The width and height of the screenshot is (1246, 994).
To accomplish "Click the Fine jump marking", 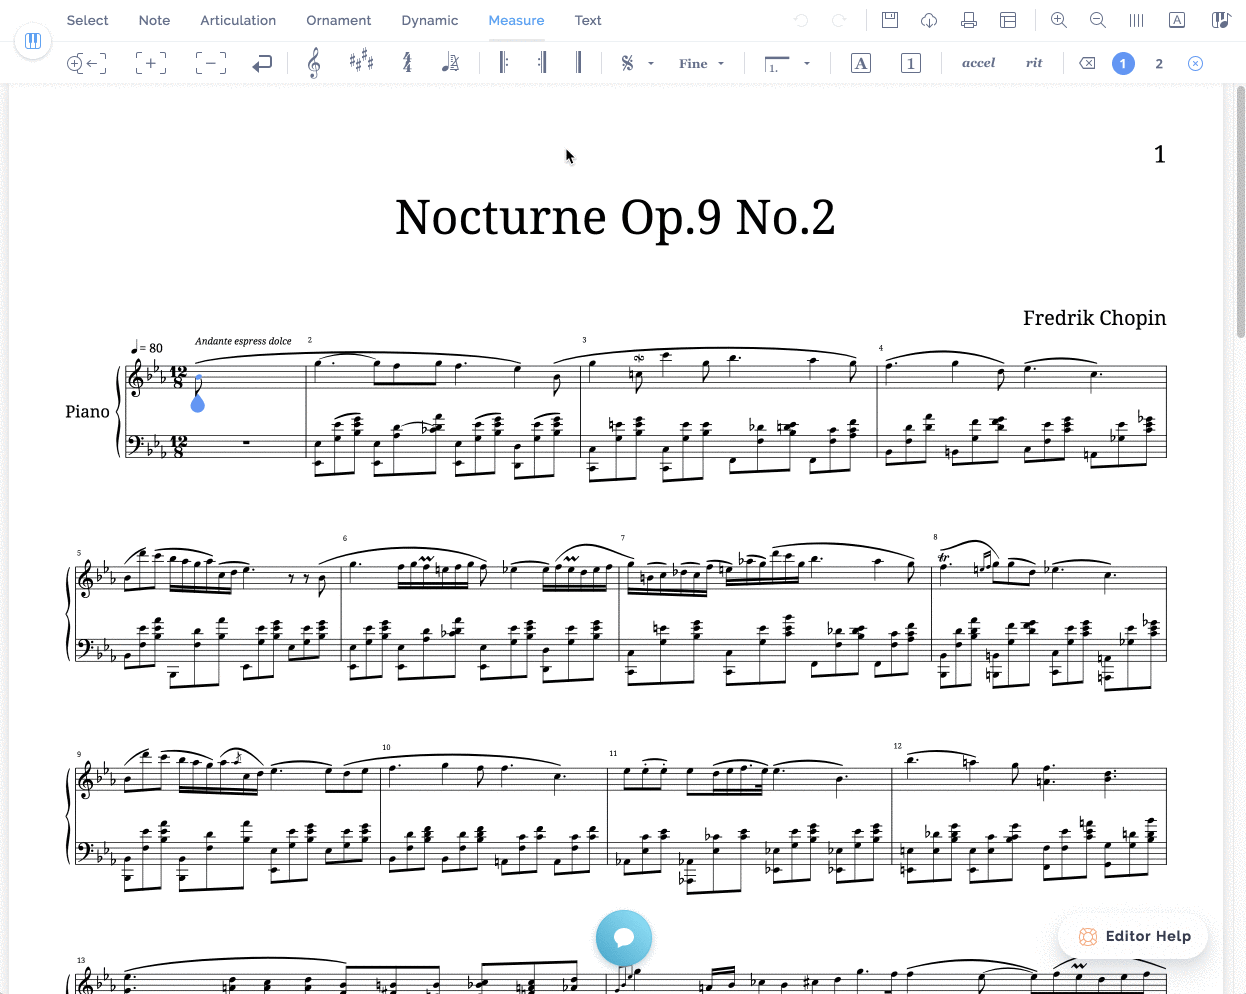I will (x=693, y=63).
